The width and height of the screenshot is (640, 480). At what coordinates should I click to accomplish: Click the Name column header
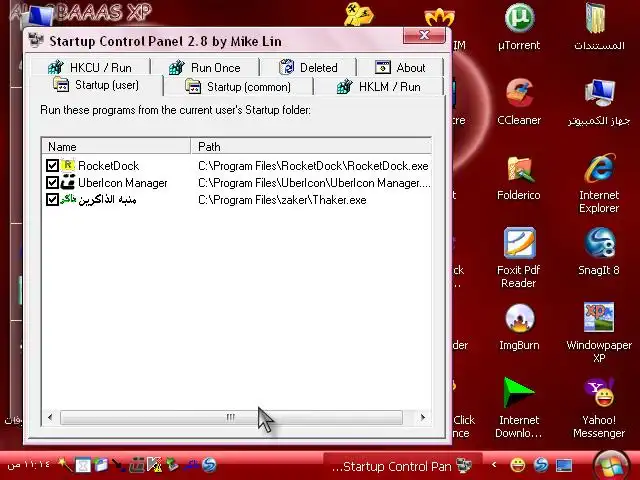pos(116,147)
